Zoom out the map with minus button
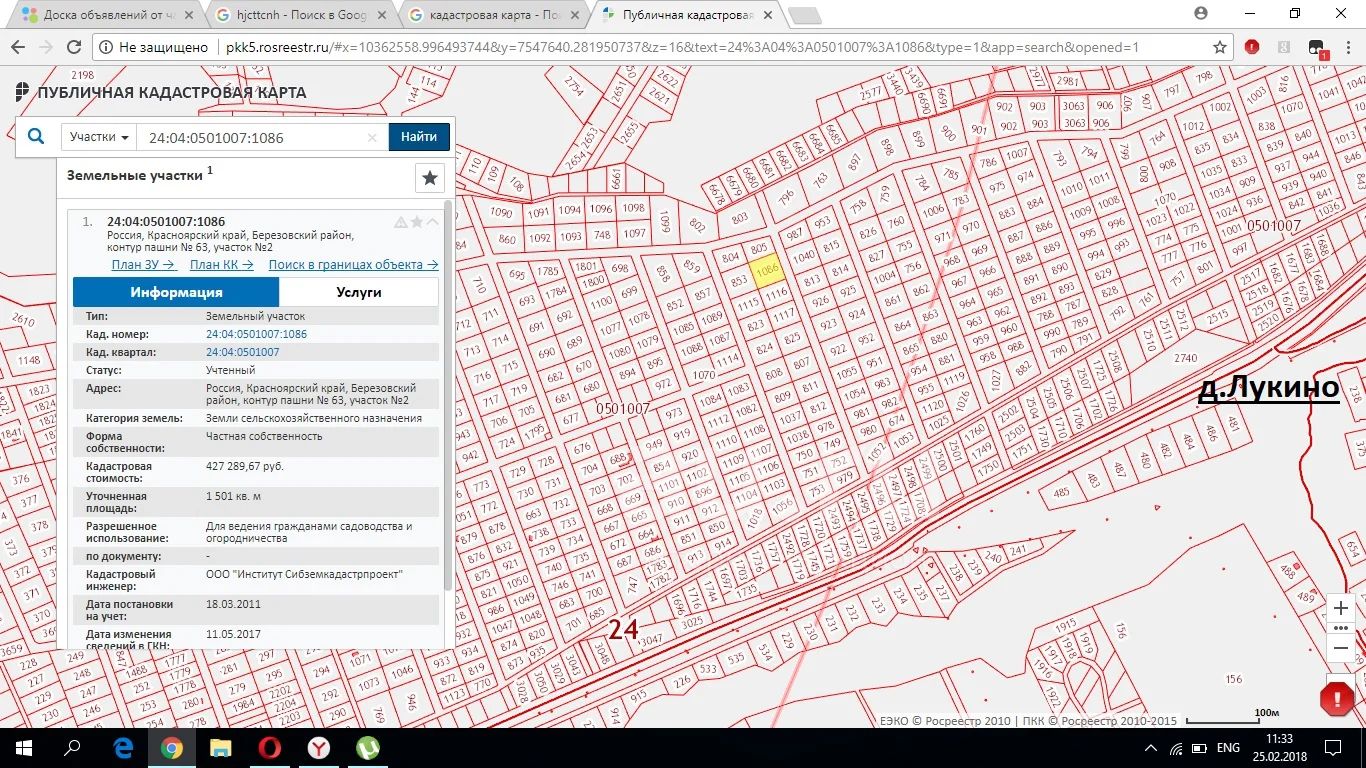This screenshot has width=1366, height=768. coord(1341,648)
